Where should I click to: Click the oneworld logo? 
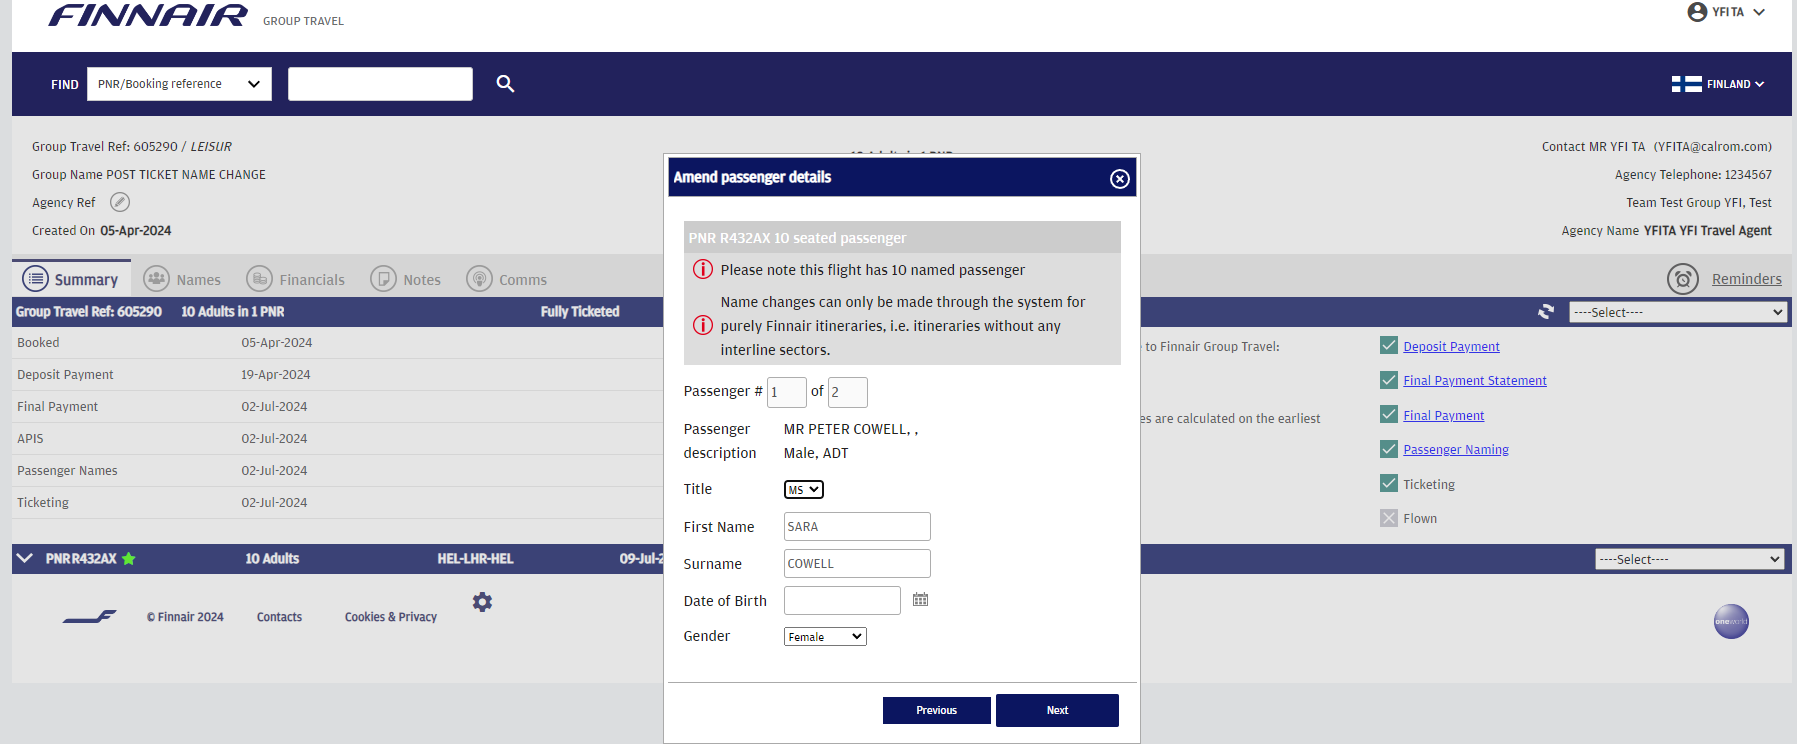[1731, 621]
